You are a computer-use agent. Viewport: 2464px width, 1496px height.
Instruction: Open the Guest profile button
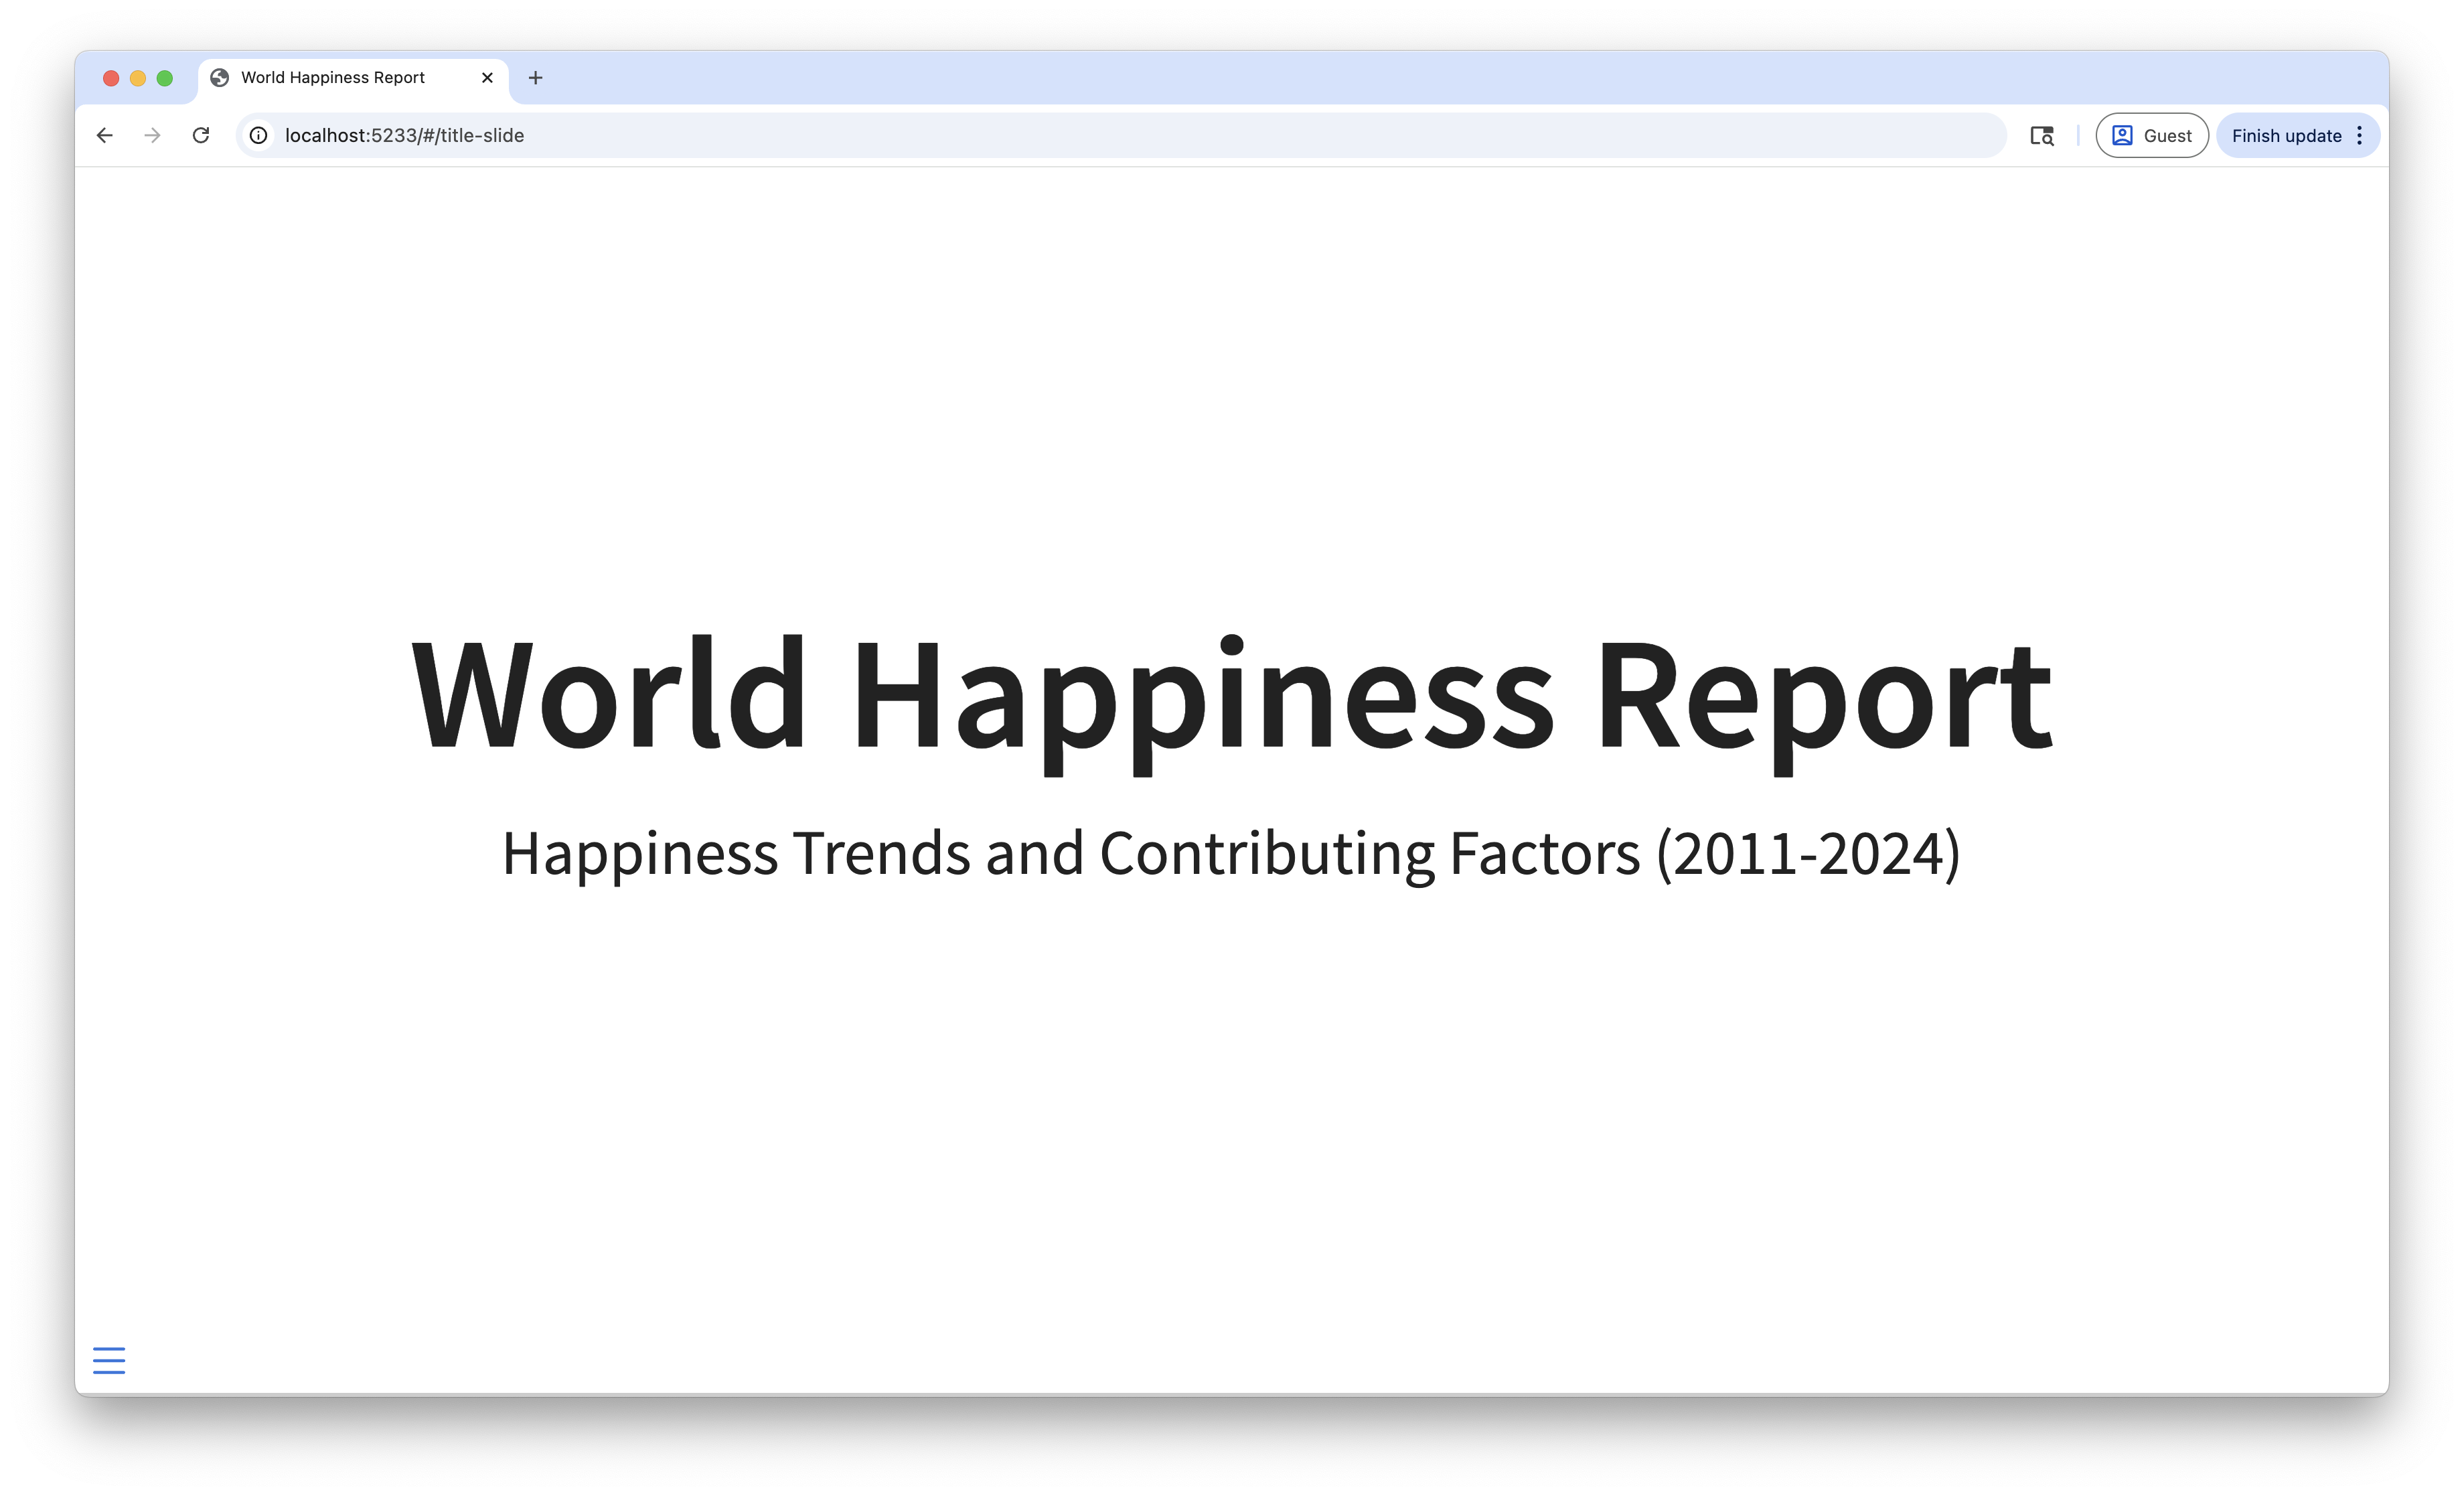(x=2151, y=136)
